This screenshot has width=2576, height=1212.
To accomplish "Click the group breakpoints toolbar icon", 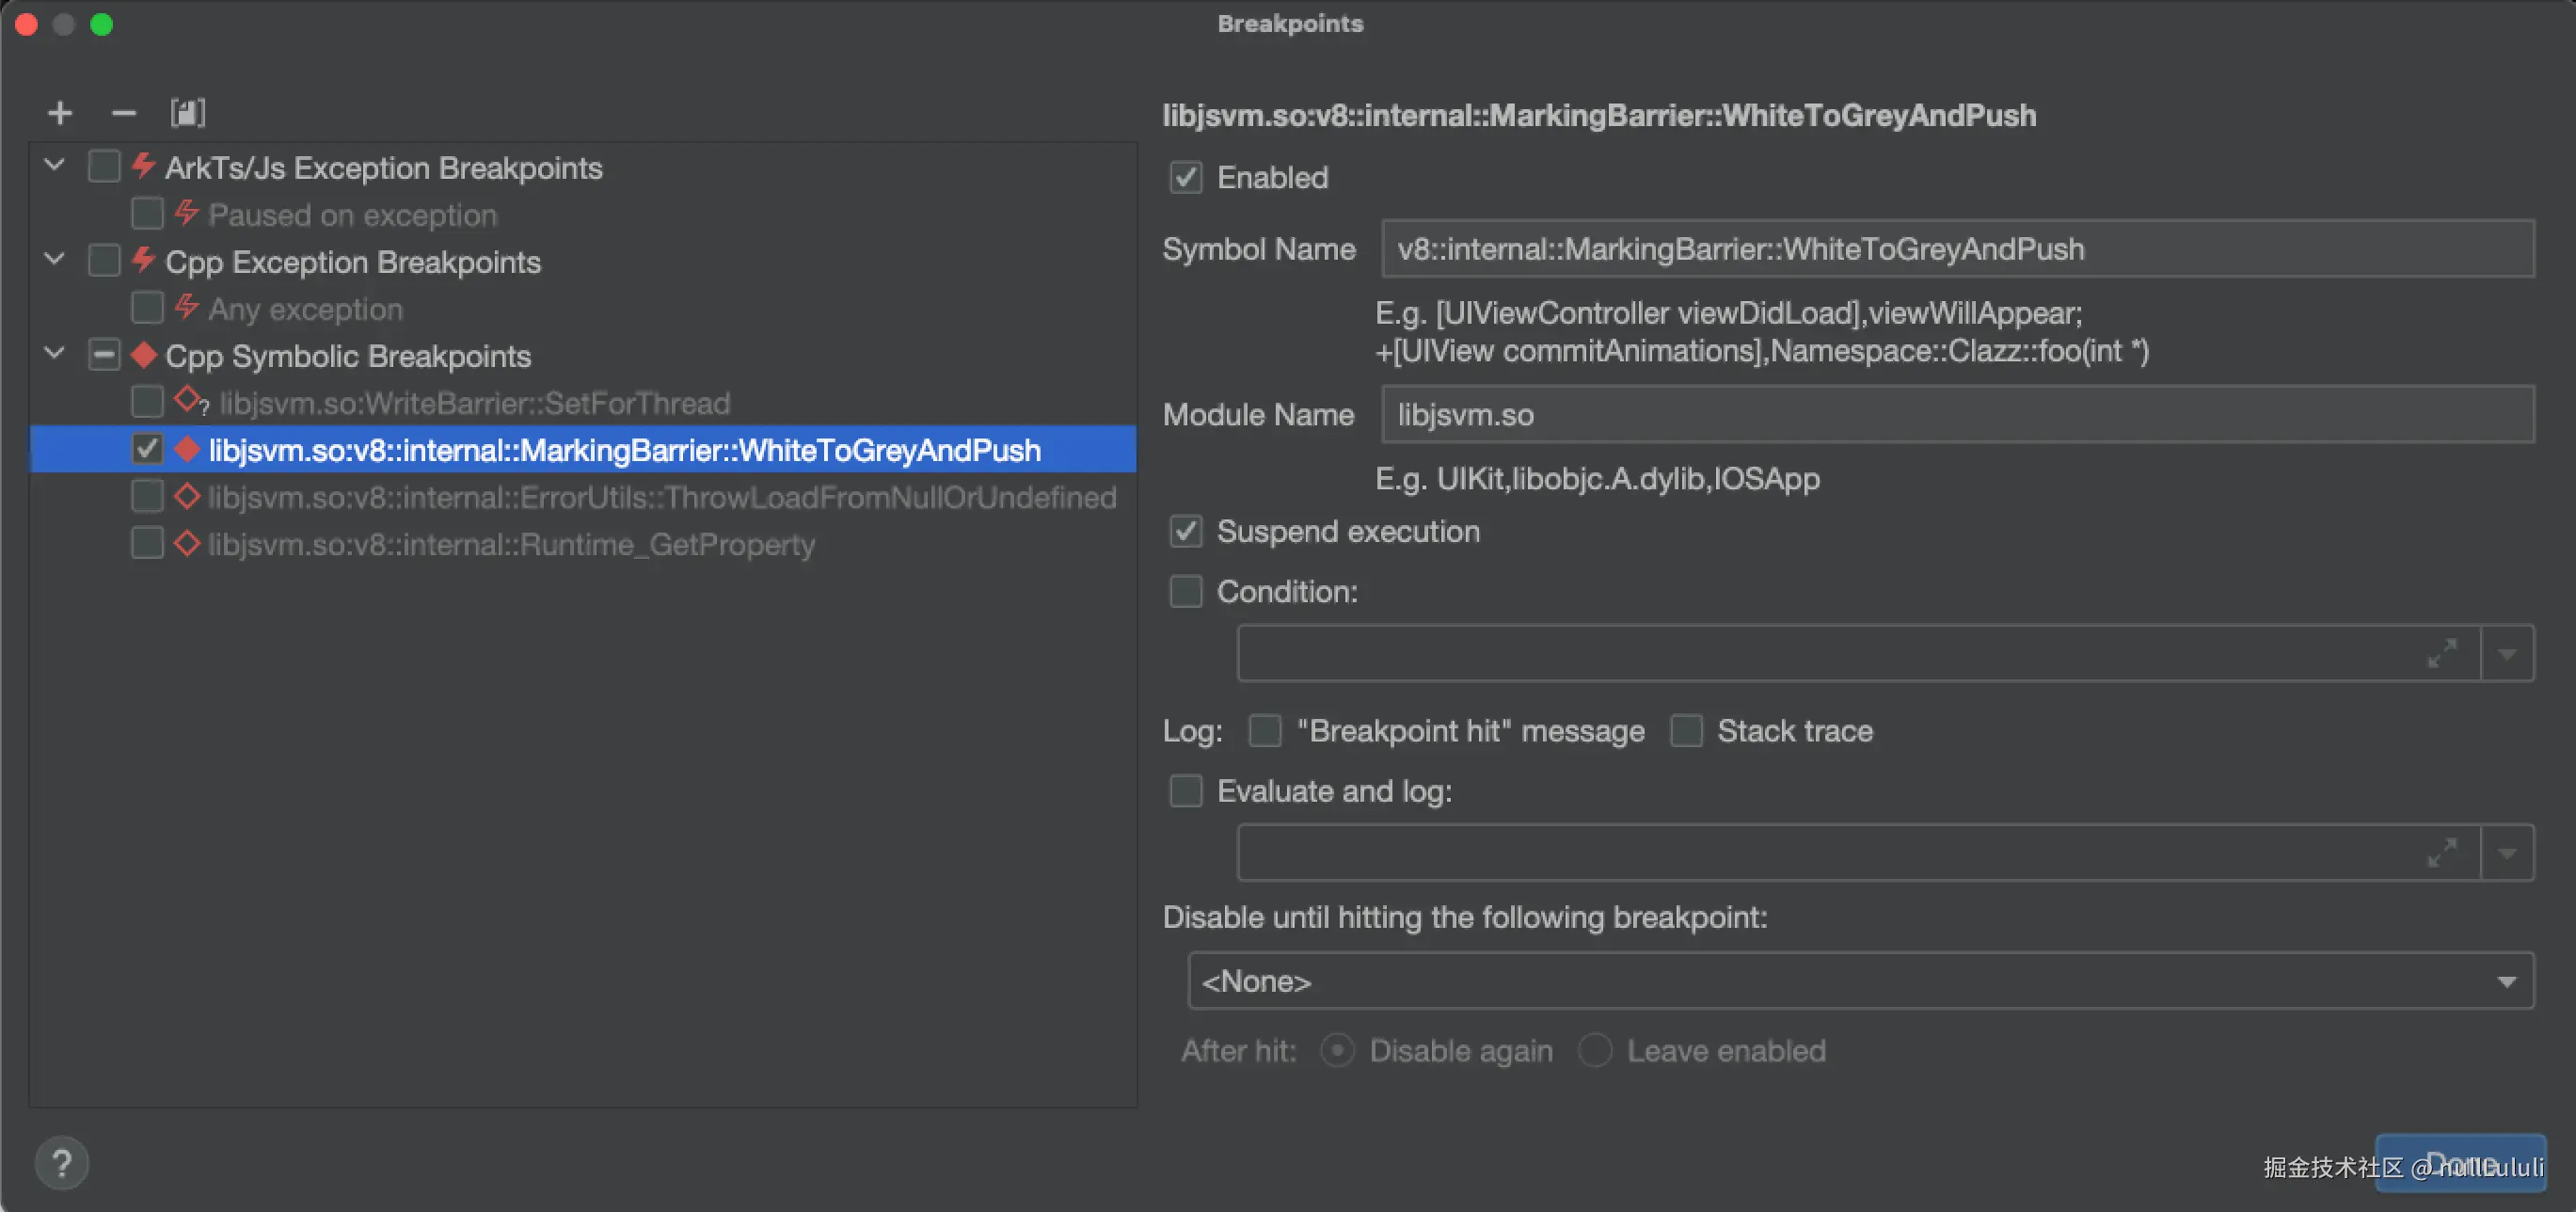I will pyautogui.click(x=187, y=113).
